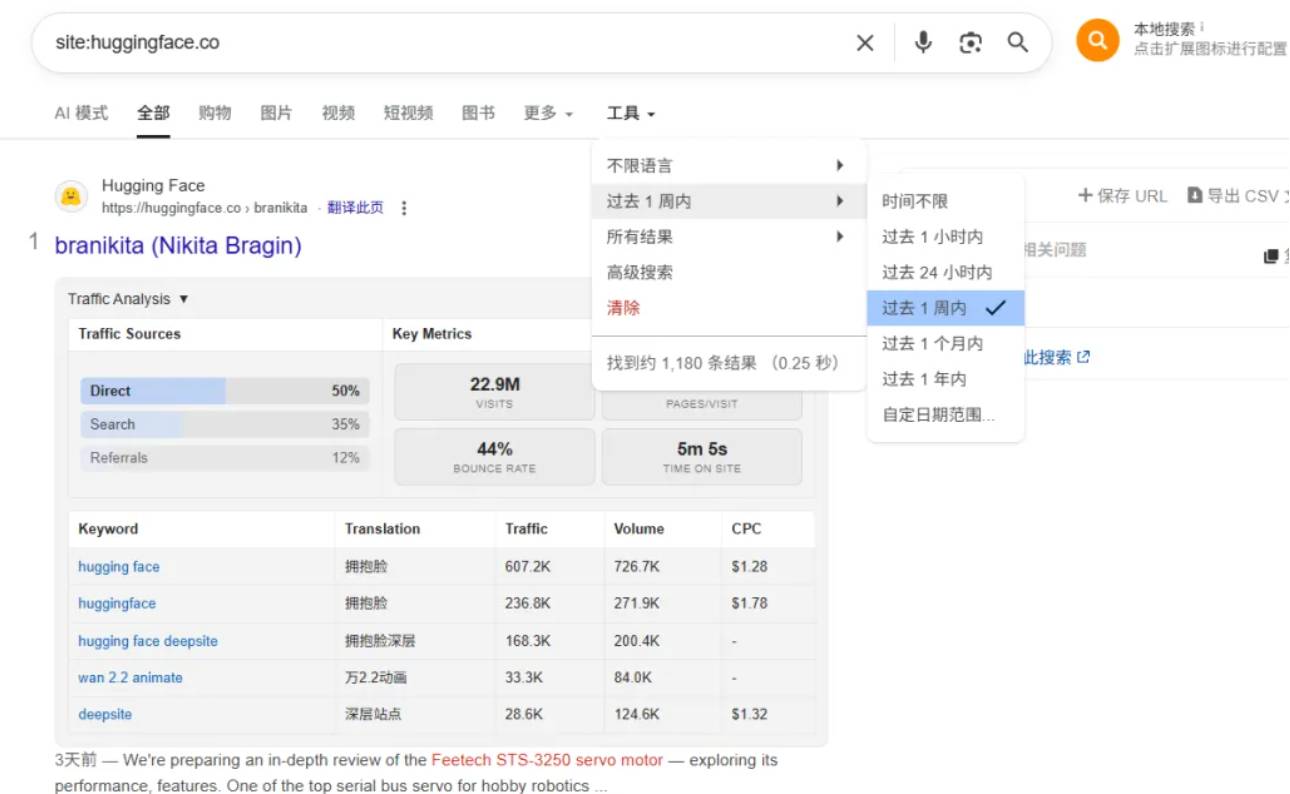Switch to the AI 模式 tab
Viewport: 1290px width, 794px height.
point(81,113)
